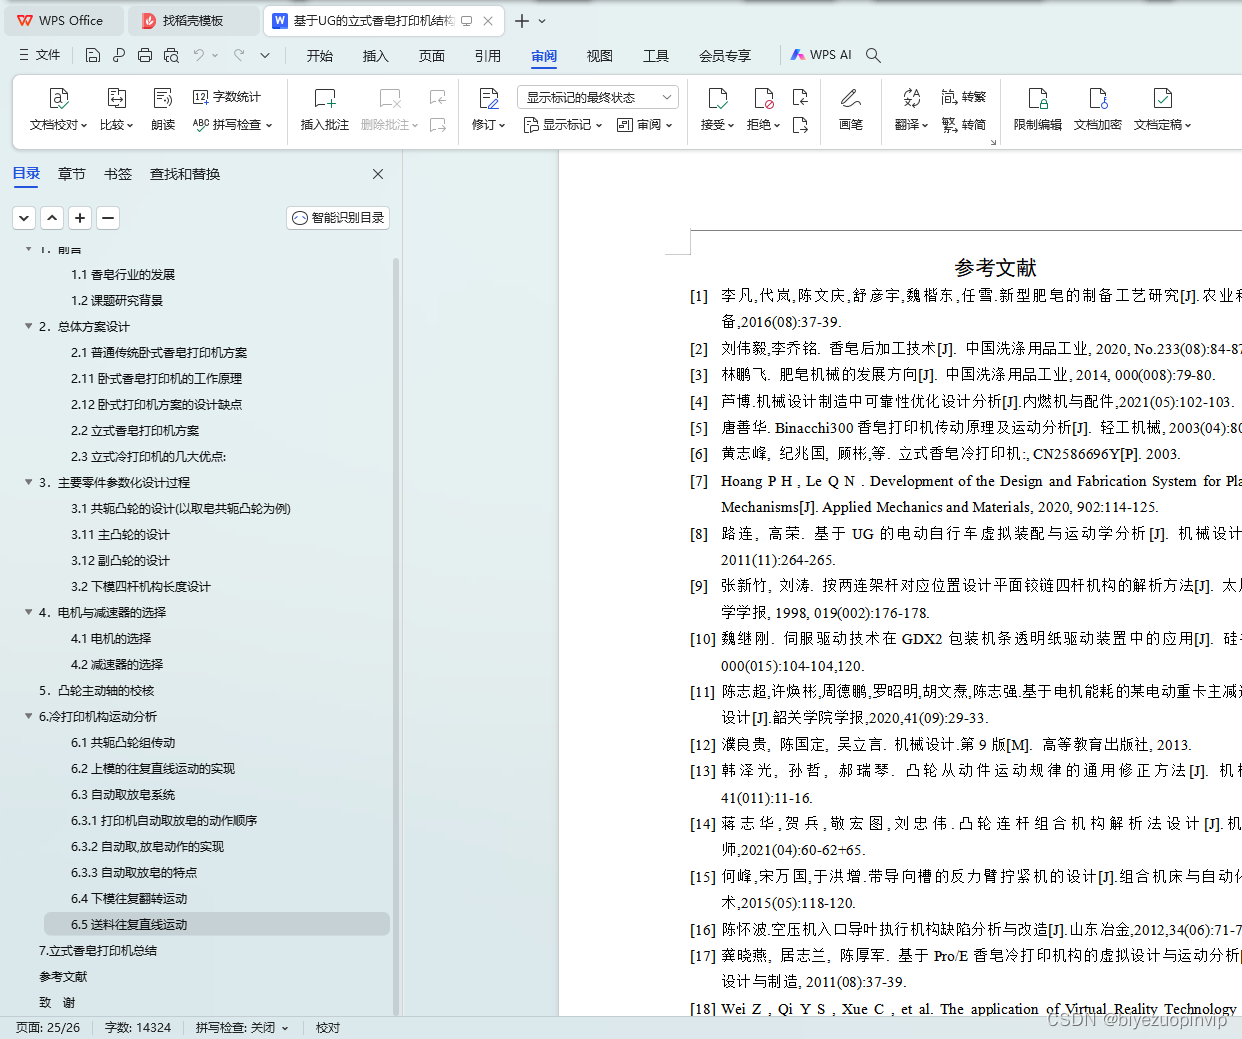Open the 显示标记 dropdown
Screen dimensions: 1242x1039
tap(563, 125)
